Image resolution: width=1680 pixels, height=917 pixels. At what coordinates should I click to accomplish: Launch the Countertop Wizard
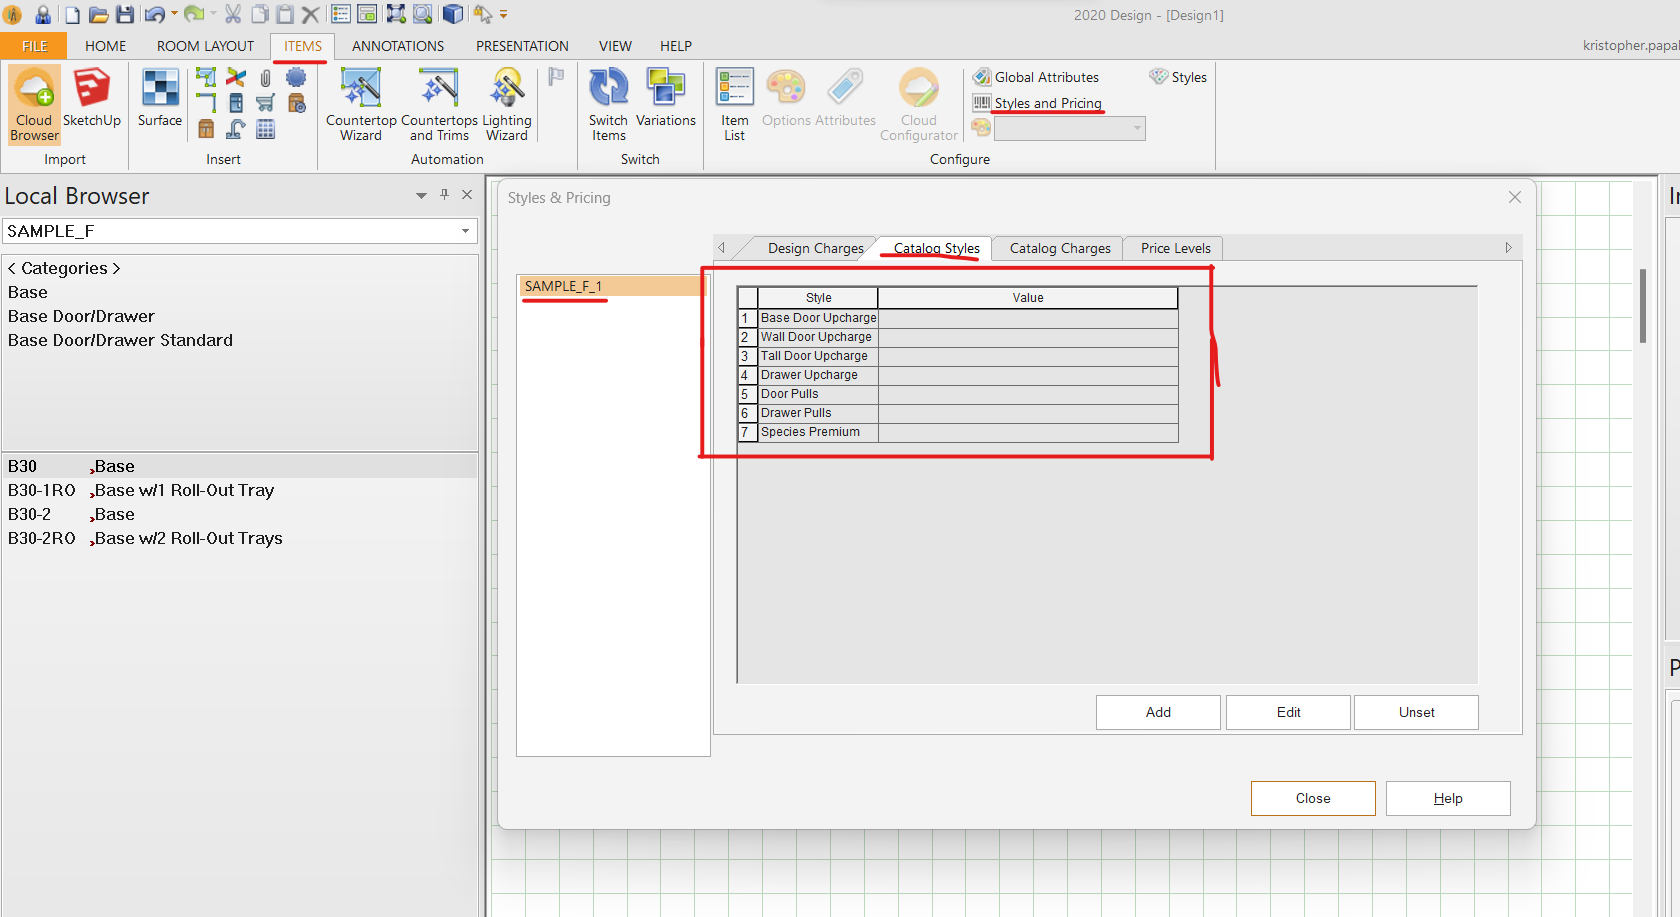[x=361, y=104]
